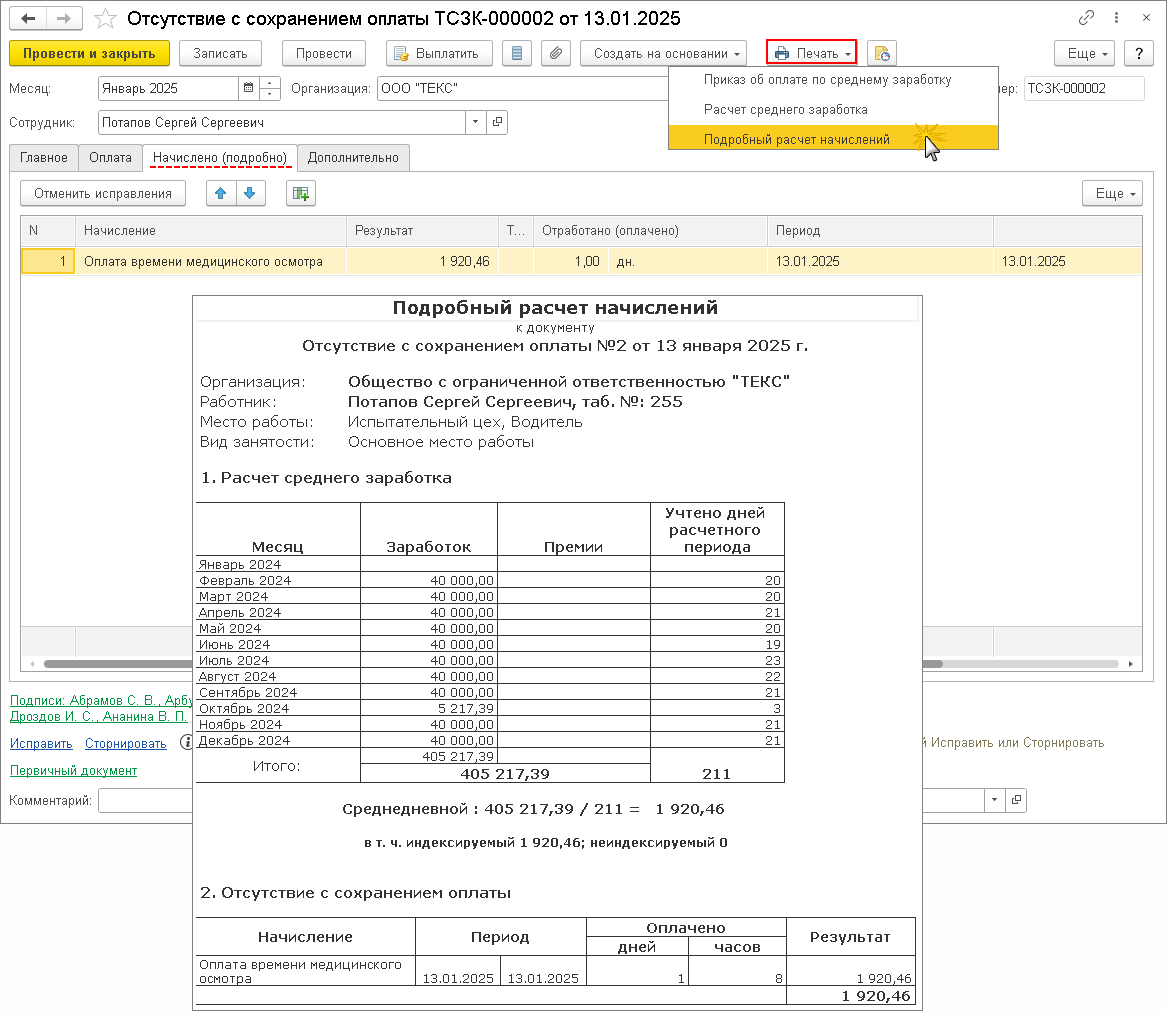Switch to the Дополнительно tab
The image size is (1167, 1013).
tap(353, 158)
